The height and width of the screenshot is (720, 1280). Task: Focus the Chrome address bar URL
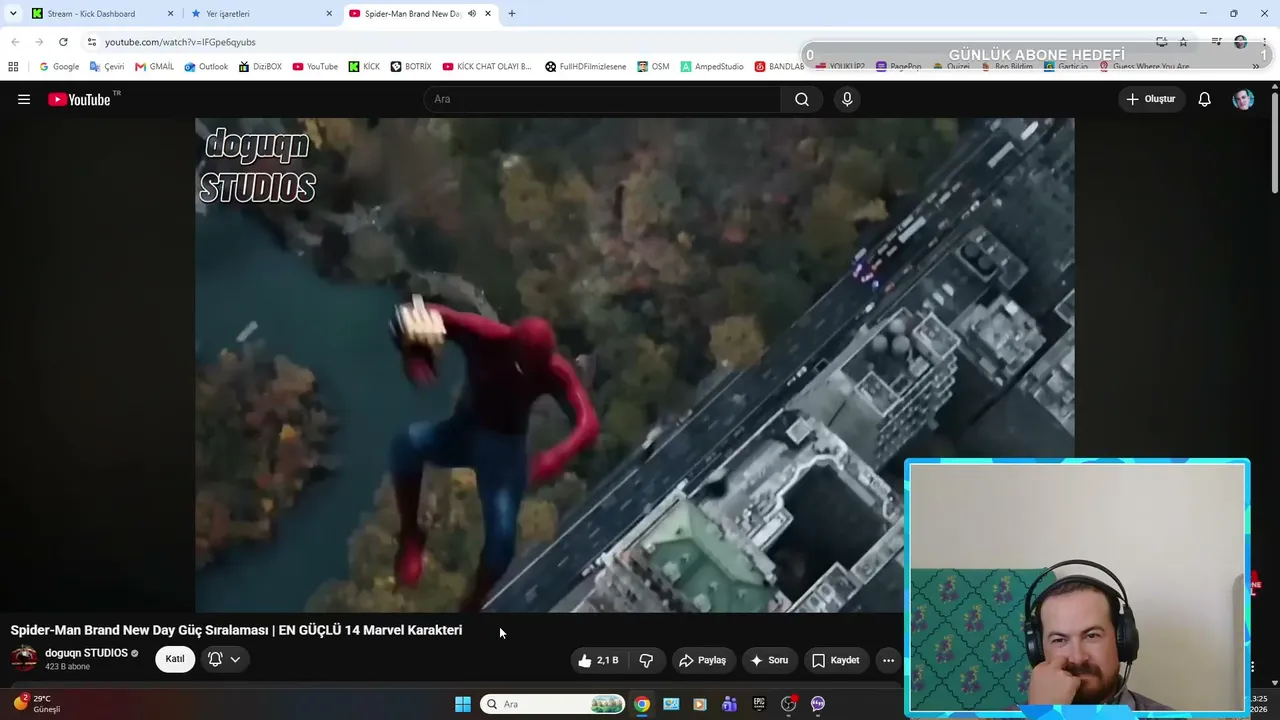[180, 42]
